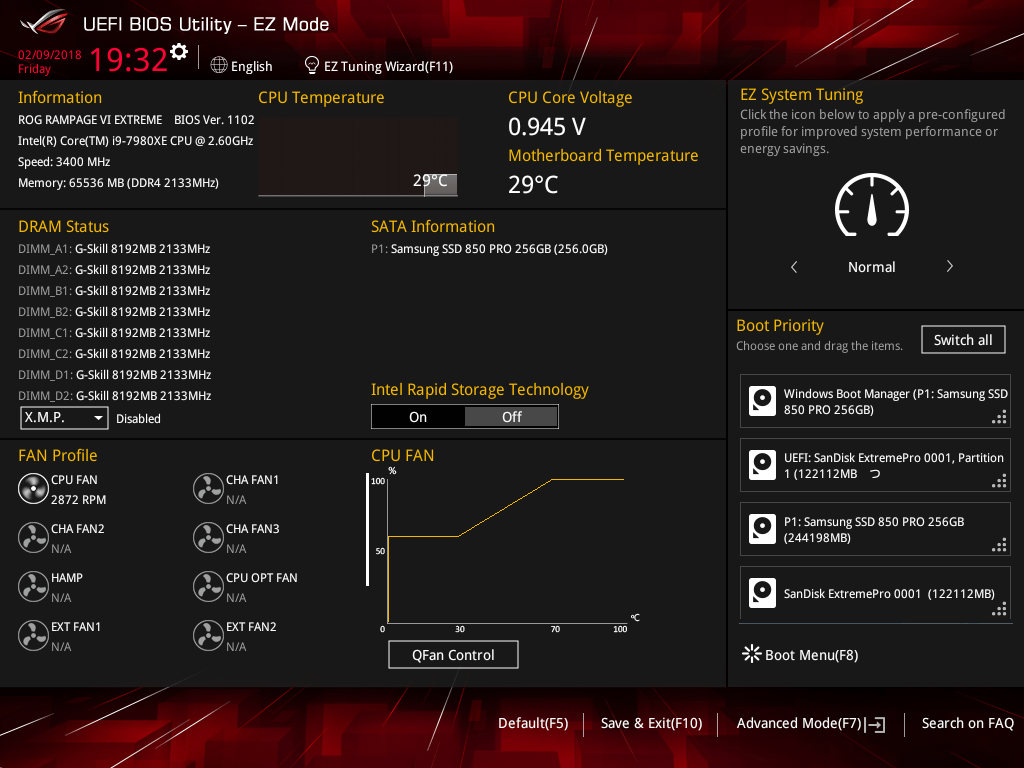Click DIMM_A1 G-Skill 8192MB entry
The width and height of the screenshot is (1024, 768).
[114, 249]
